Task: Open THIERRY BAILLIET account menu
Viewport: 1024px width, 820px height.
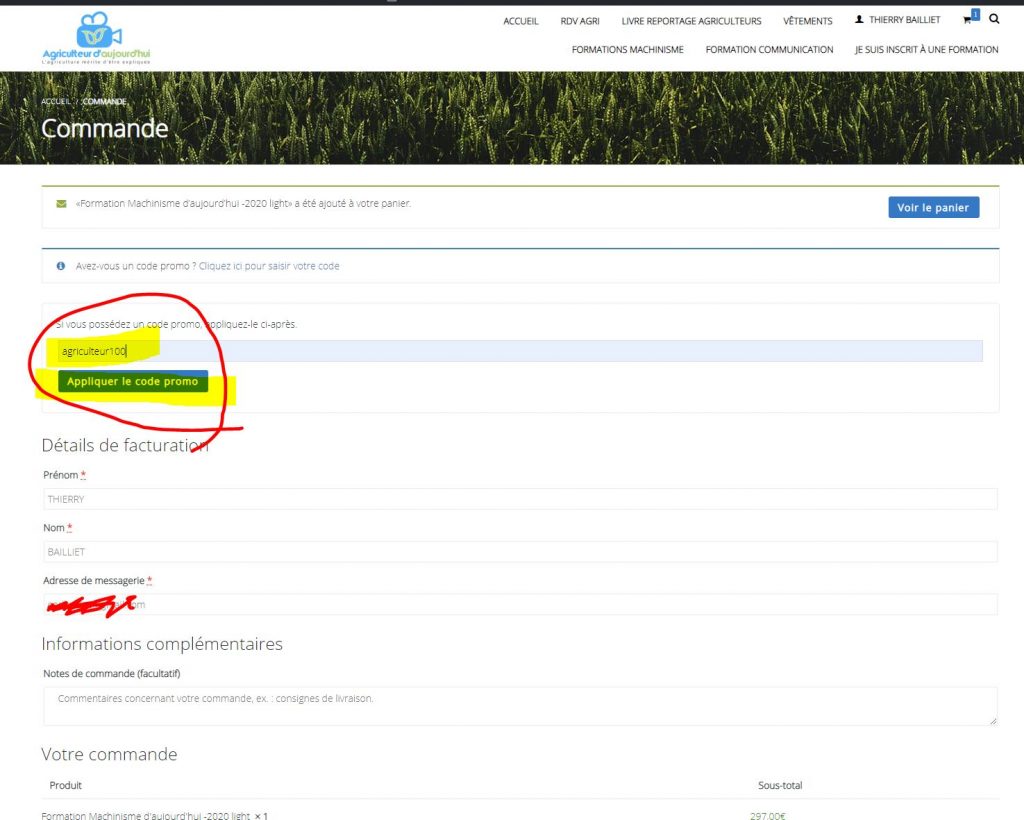Action: click(904, 20)
